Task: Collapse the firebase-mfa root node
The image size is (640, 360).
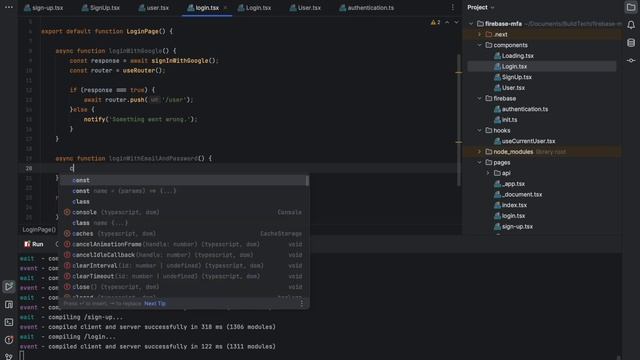Action: tap(471, 24)
